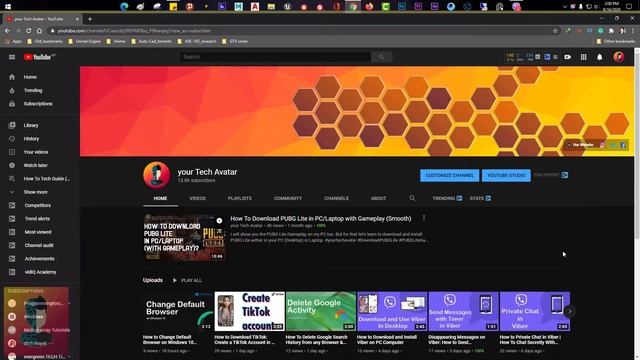Open the create video camera icon
This screenshot has width=640, height=360.
(568, 57)
